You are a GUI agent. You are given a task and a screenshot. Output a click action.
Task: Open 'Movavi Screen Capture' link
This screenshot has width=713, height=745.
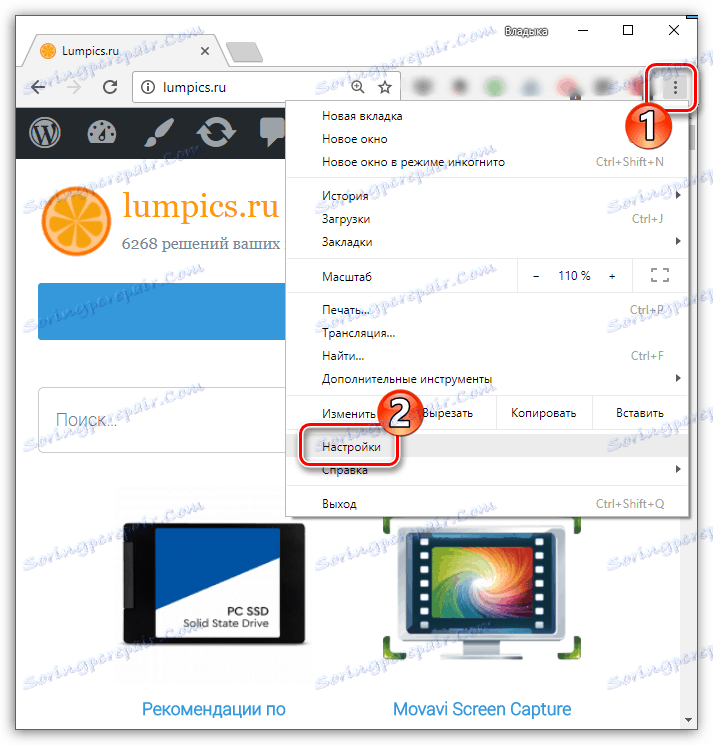coord(482,709)
